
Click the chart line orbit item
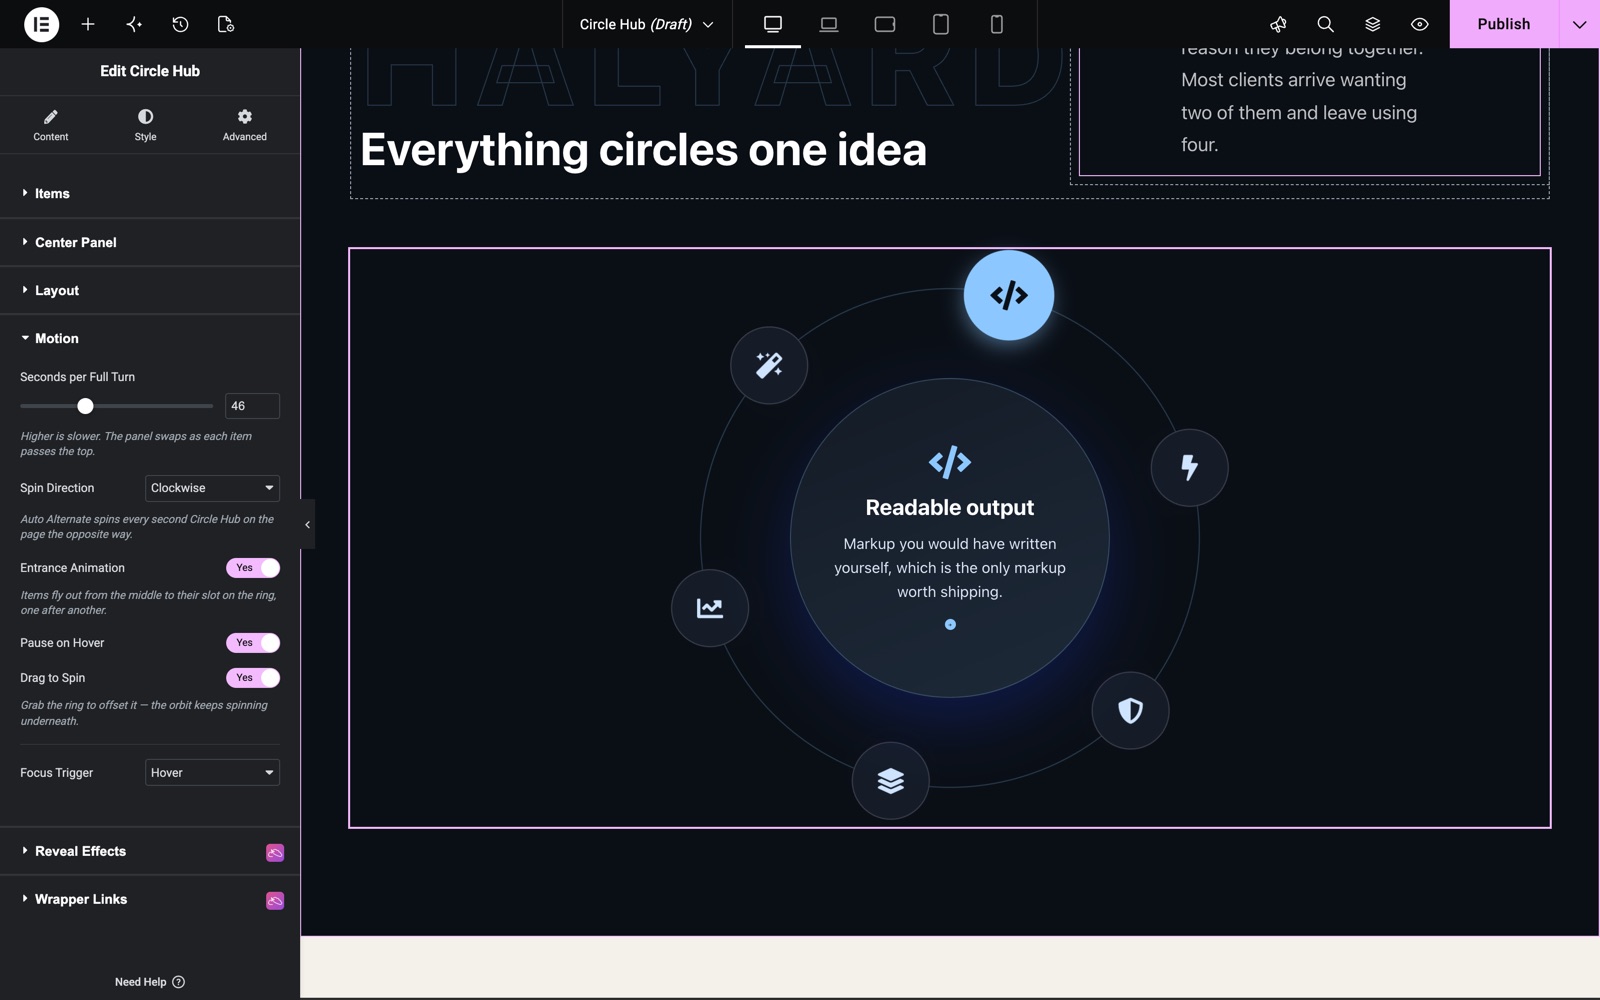click(710, 608)
